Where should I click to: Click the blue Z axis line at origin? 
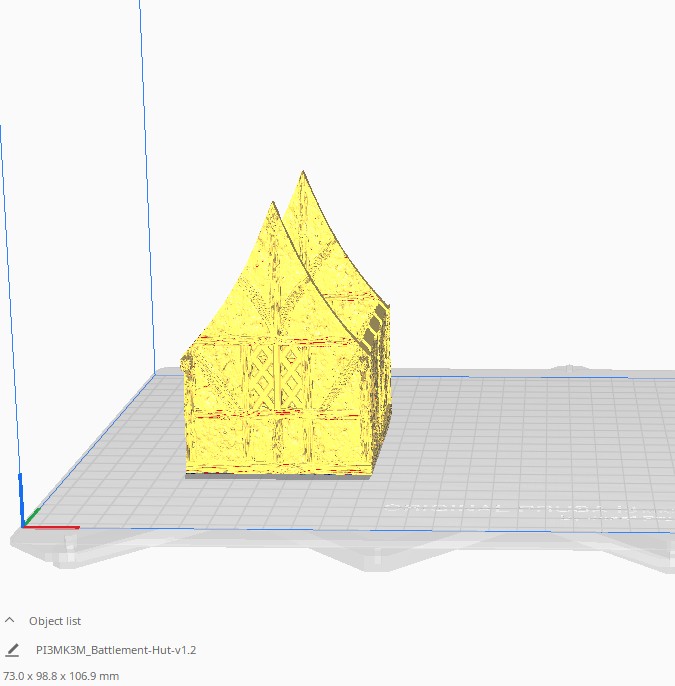coord(20,495)
